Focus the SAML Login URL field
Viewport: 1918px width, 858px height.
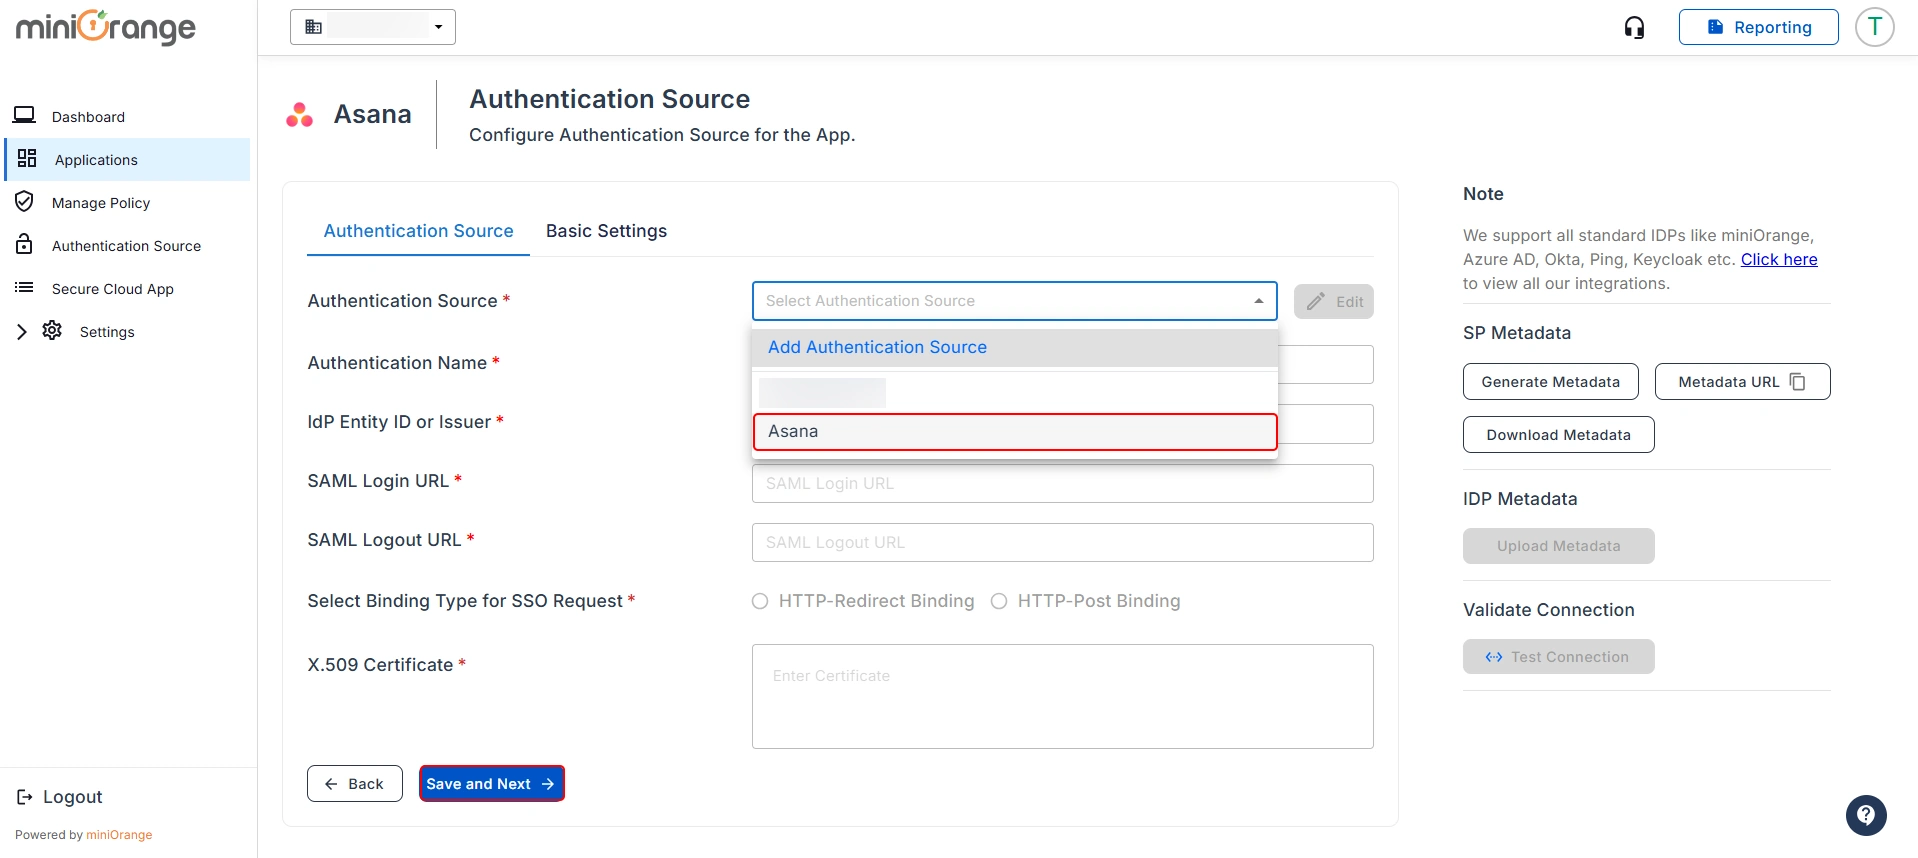[x=1062, y=483]
